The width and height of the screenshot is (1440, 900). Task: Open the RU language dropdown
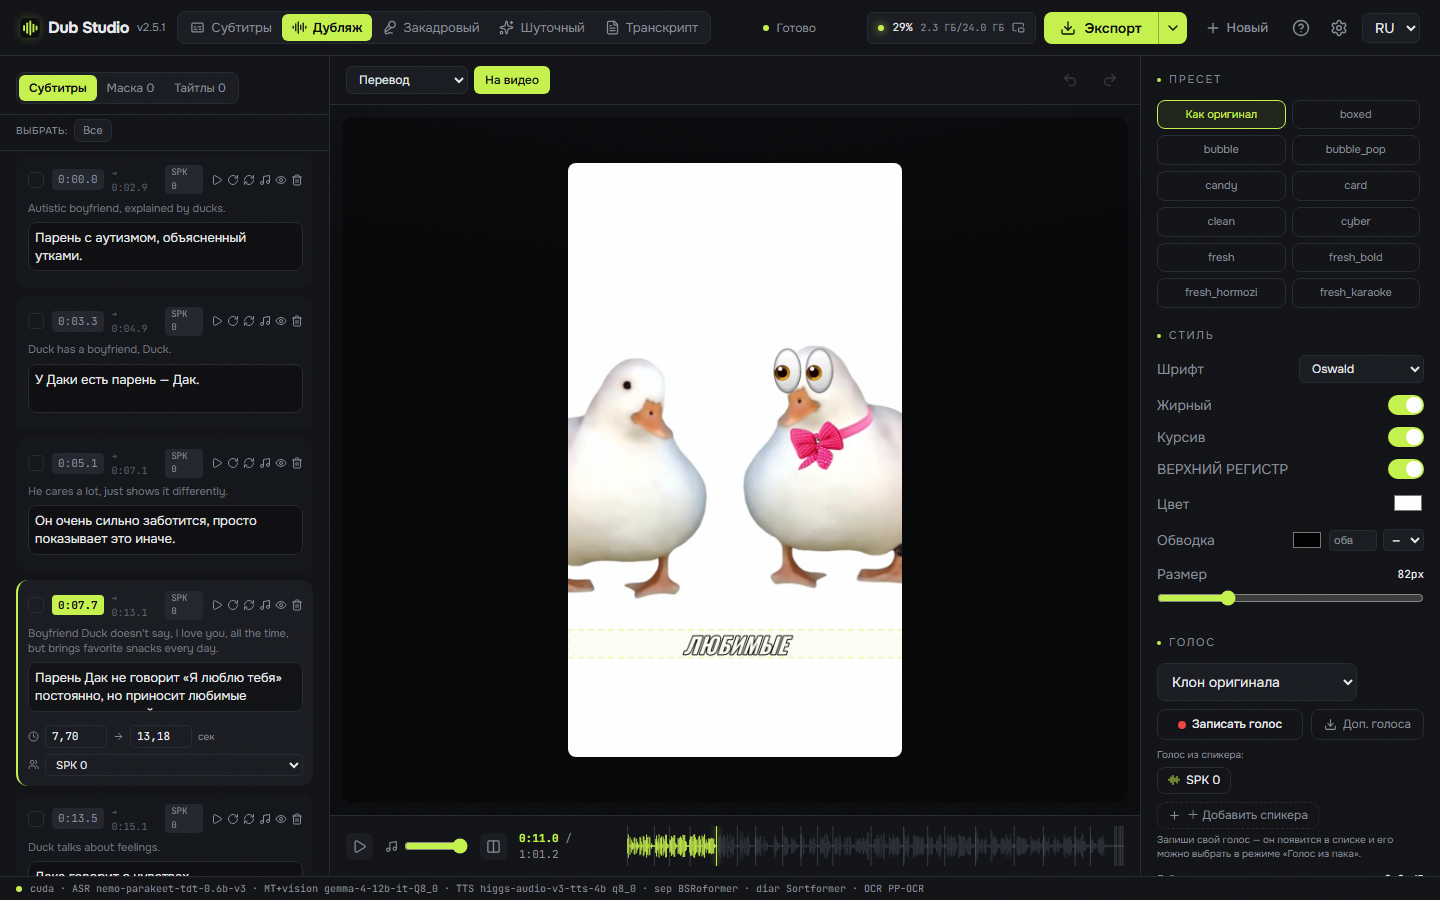tap(1391, 28)
